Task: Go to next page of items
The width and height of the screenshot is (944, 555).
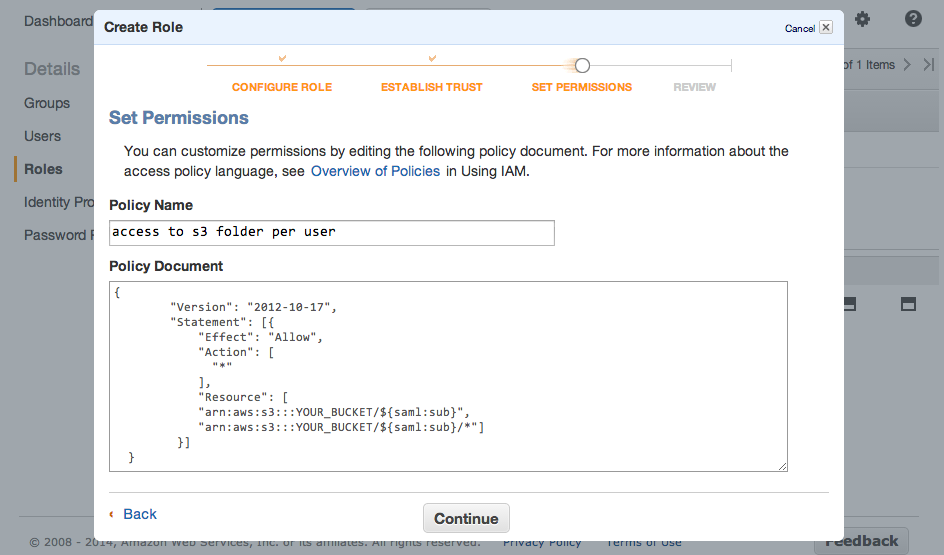Action: click(907, 65)
